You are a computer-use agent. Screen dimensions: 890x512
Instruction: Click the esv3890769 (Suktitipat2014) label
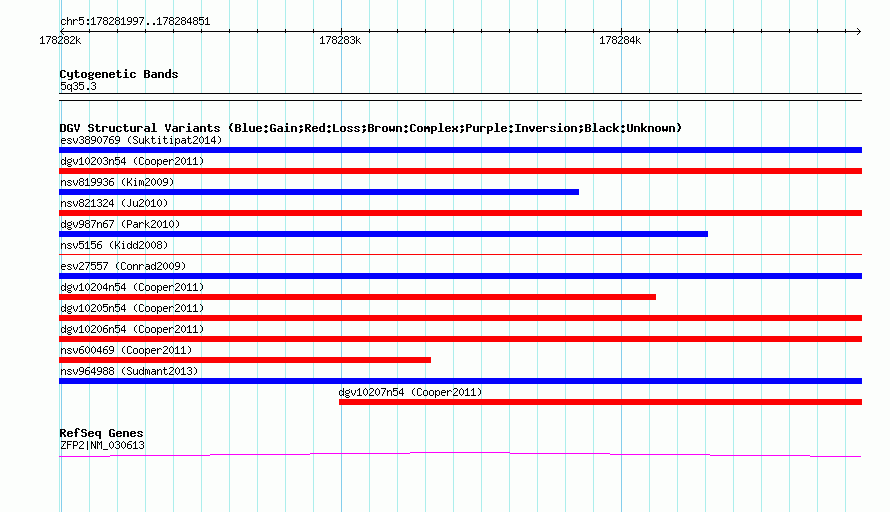tap(141, 140)
